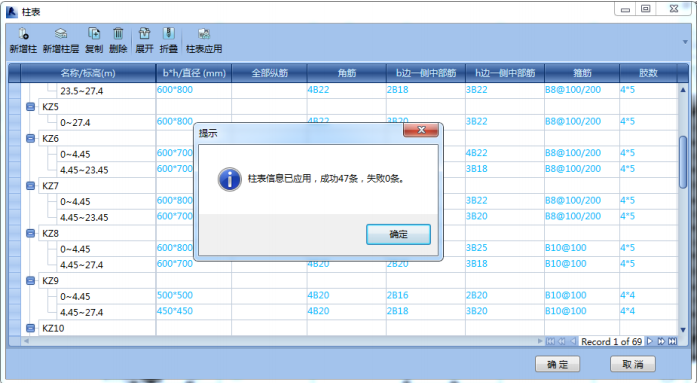Close the 提示 dialog with X button
Viewport: 699px width, 383px height.
tap(421, 130)
